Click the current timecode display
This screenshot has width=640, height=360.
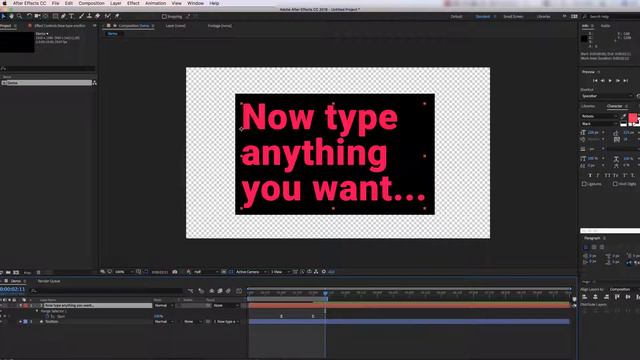coord(13,289)
